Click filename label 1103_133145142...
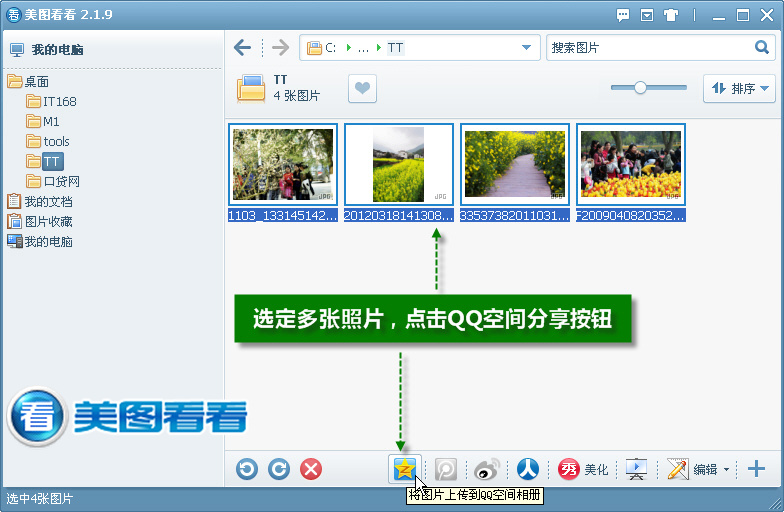This screenshot has width=784, height=512. pos(283,216)
